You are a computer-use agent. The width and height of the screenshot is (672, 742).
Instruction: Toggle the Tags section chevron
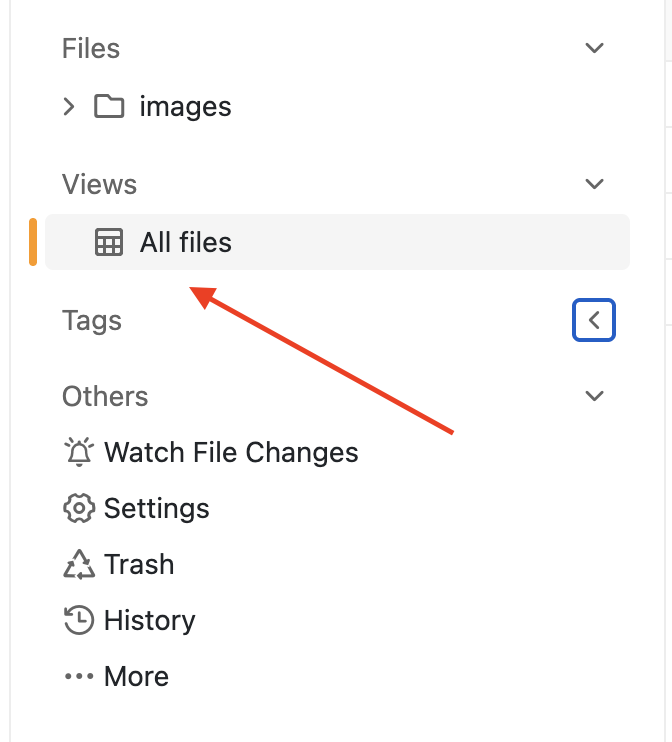pyautogui.click(x=594, y=320)
